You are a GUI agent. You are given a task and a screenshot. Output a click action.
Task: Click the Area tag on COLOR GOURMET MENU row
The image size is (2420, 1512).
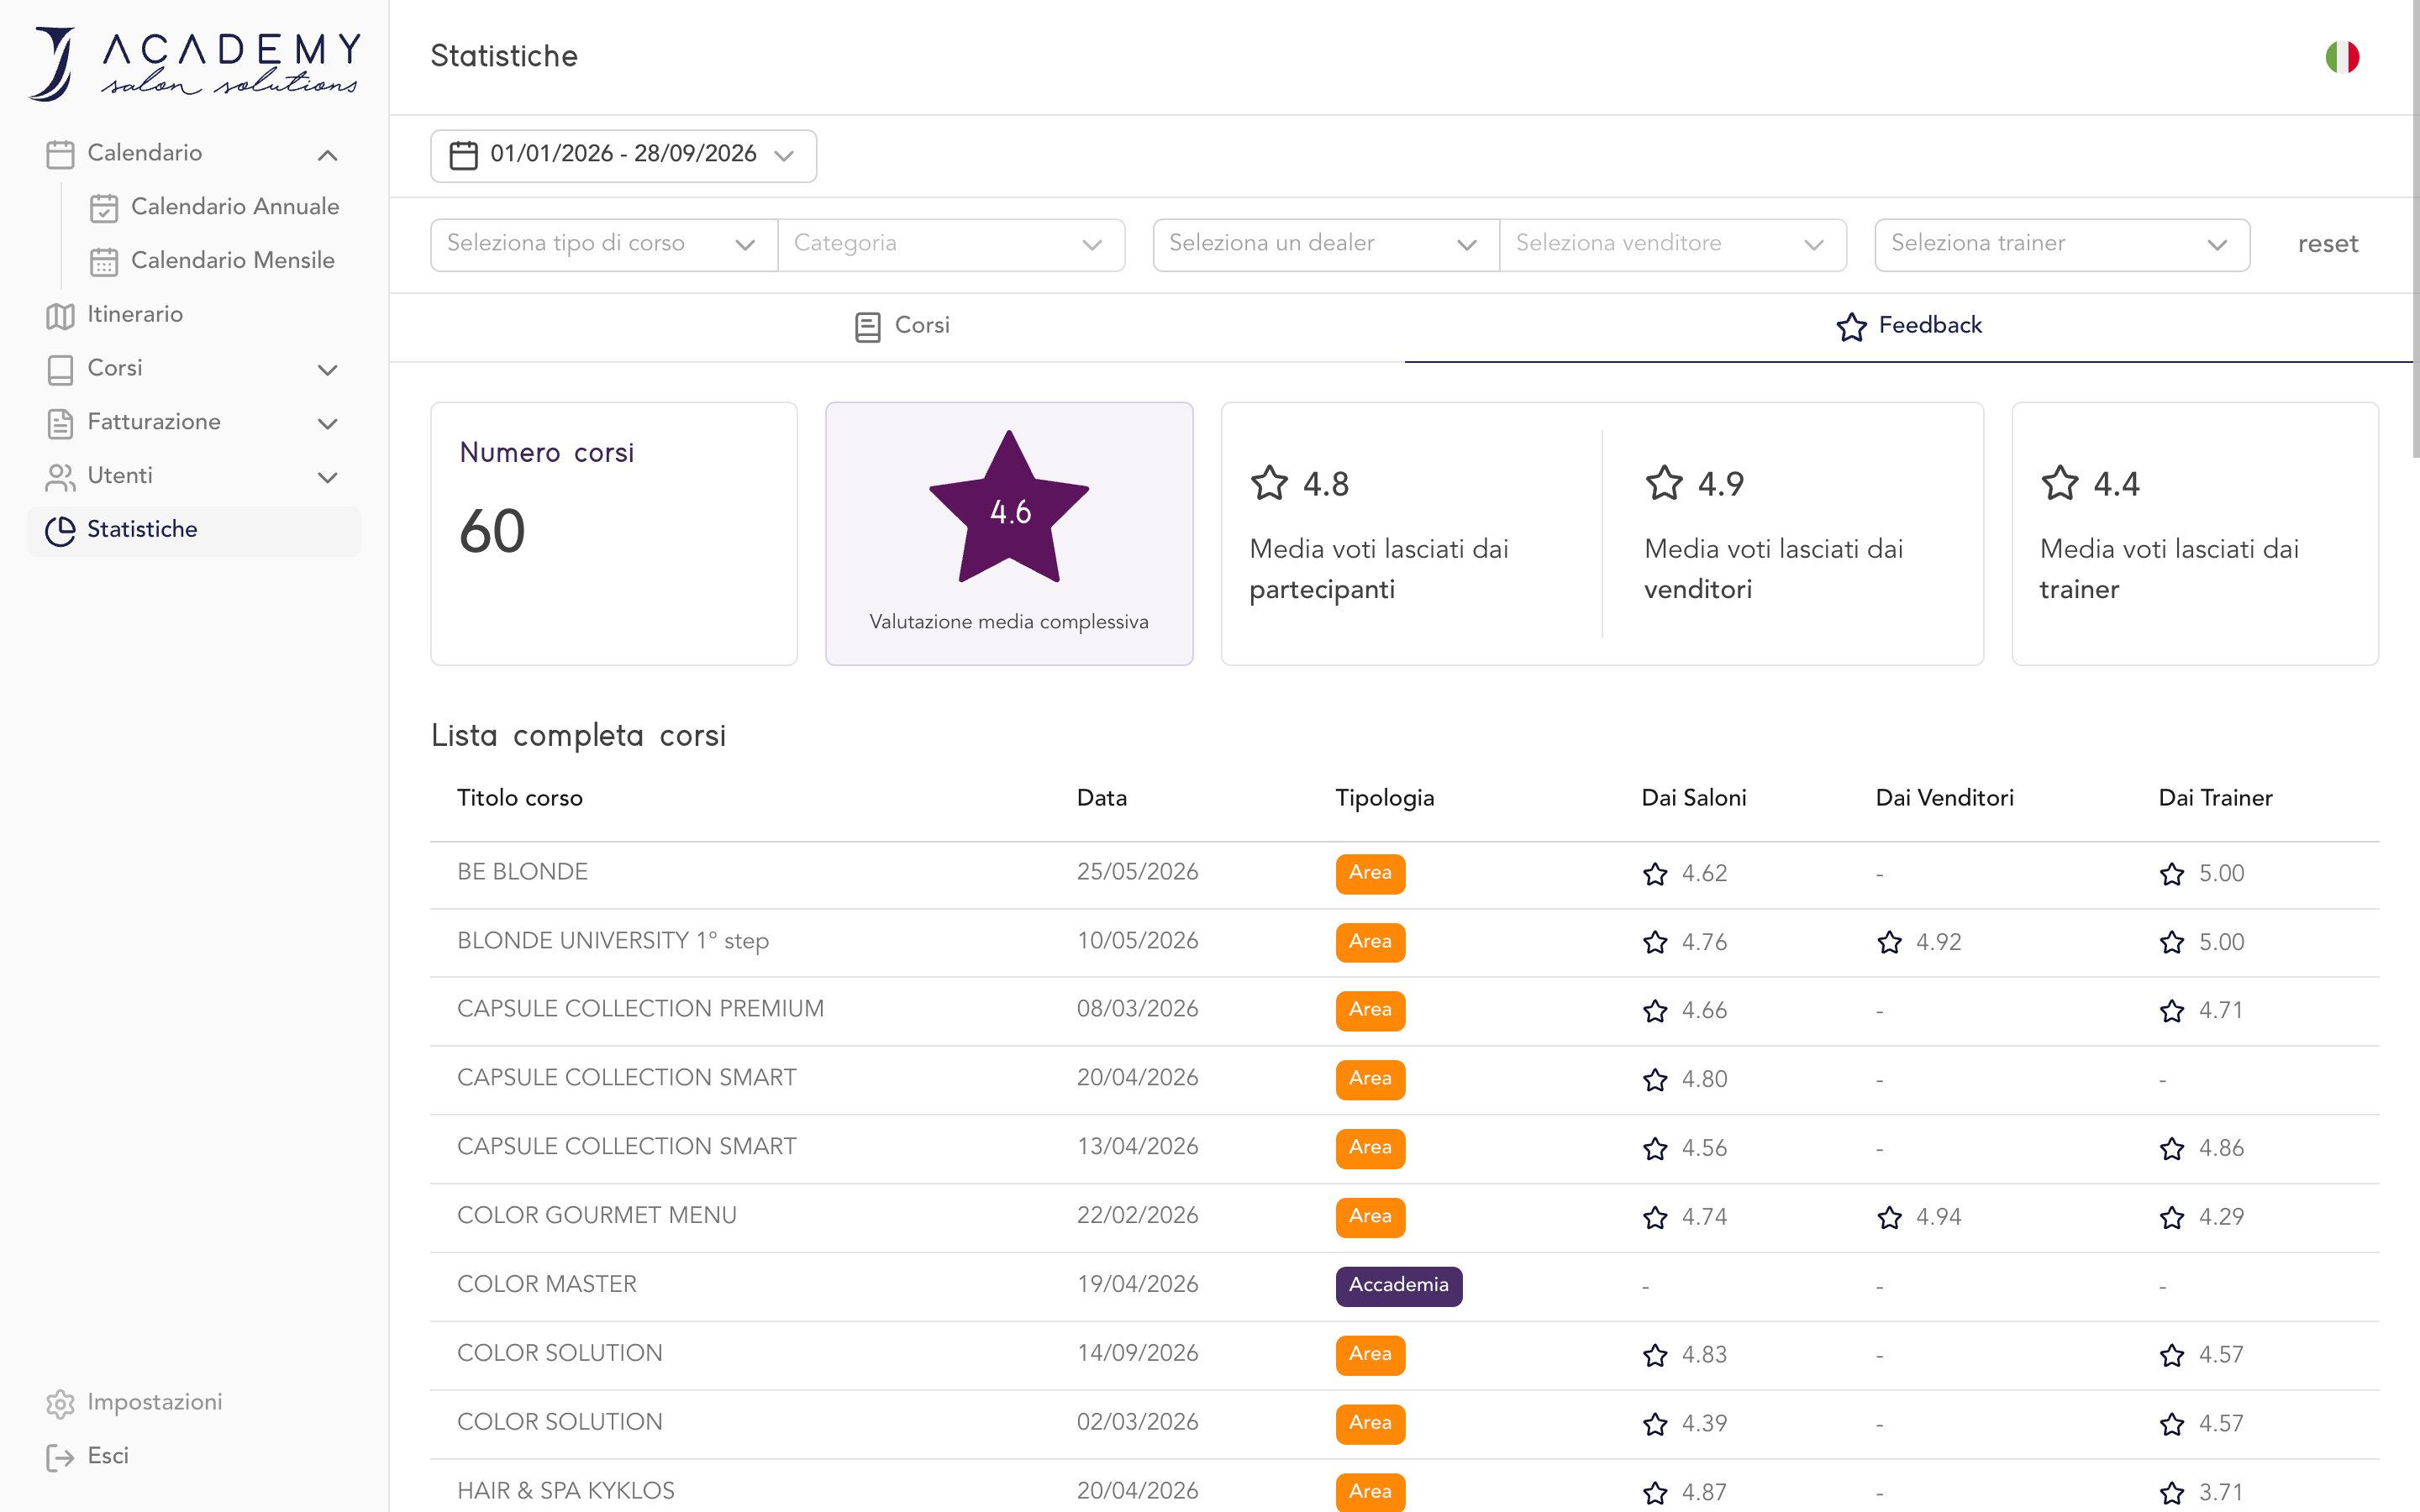(1370, 1217)
